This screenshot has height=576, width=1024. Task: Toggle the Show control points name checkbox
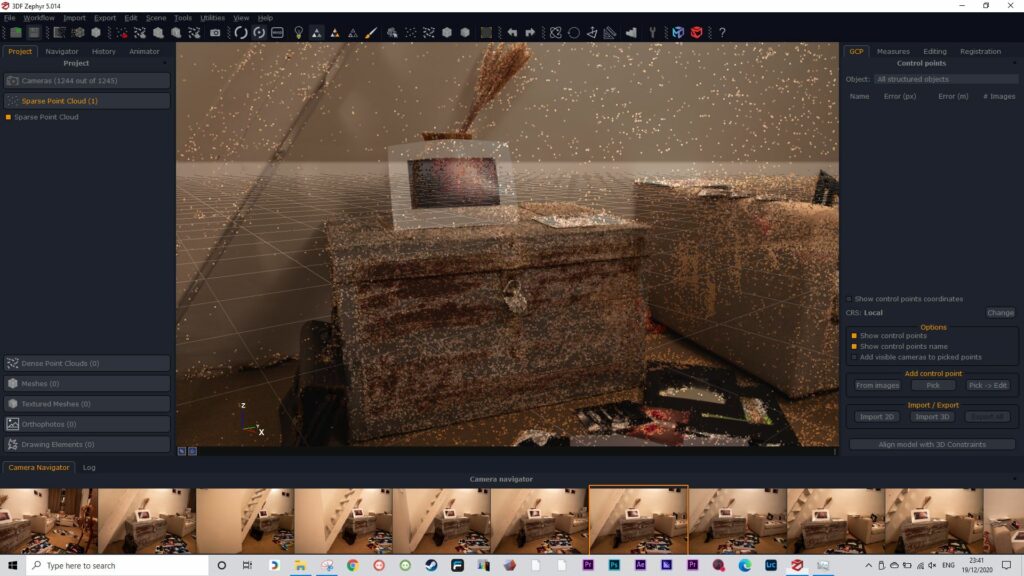[x=854, y=346]
